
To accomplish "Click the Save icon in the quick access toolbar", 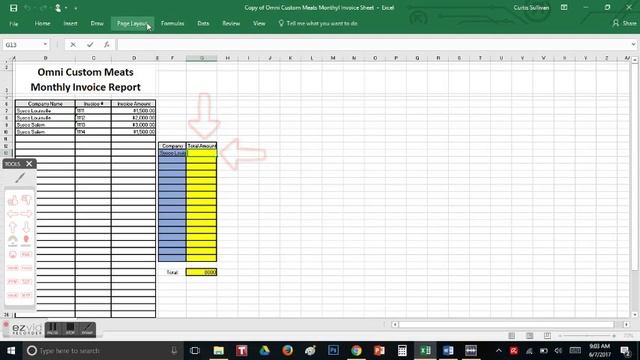I will [x=13, y=8].
